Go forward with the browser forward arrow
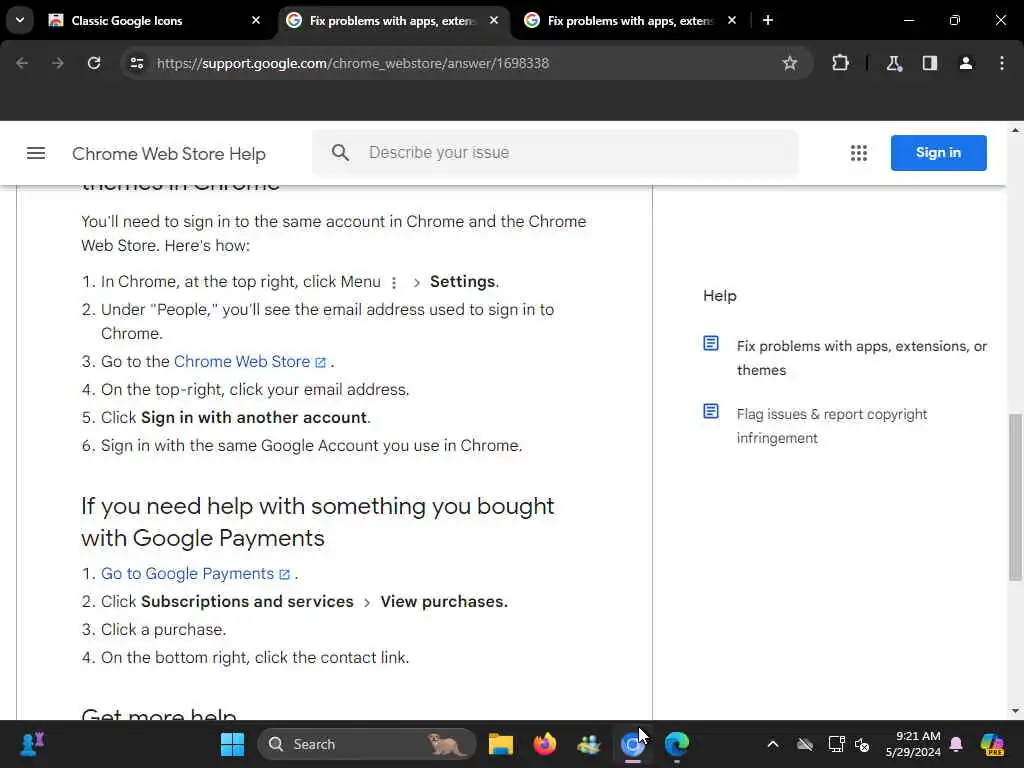1024x768 pixels. pos(58,63)
